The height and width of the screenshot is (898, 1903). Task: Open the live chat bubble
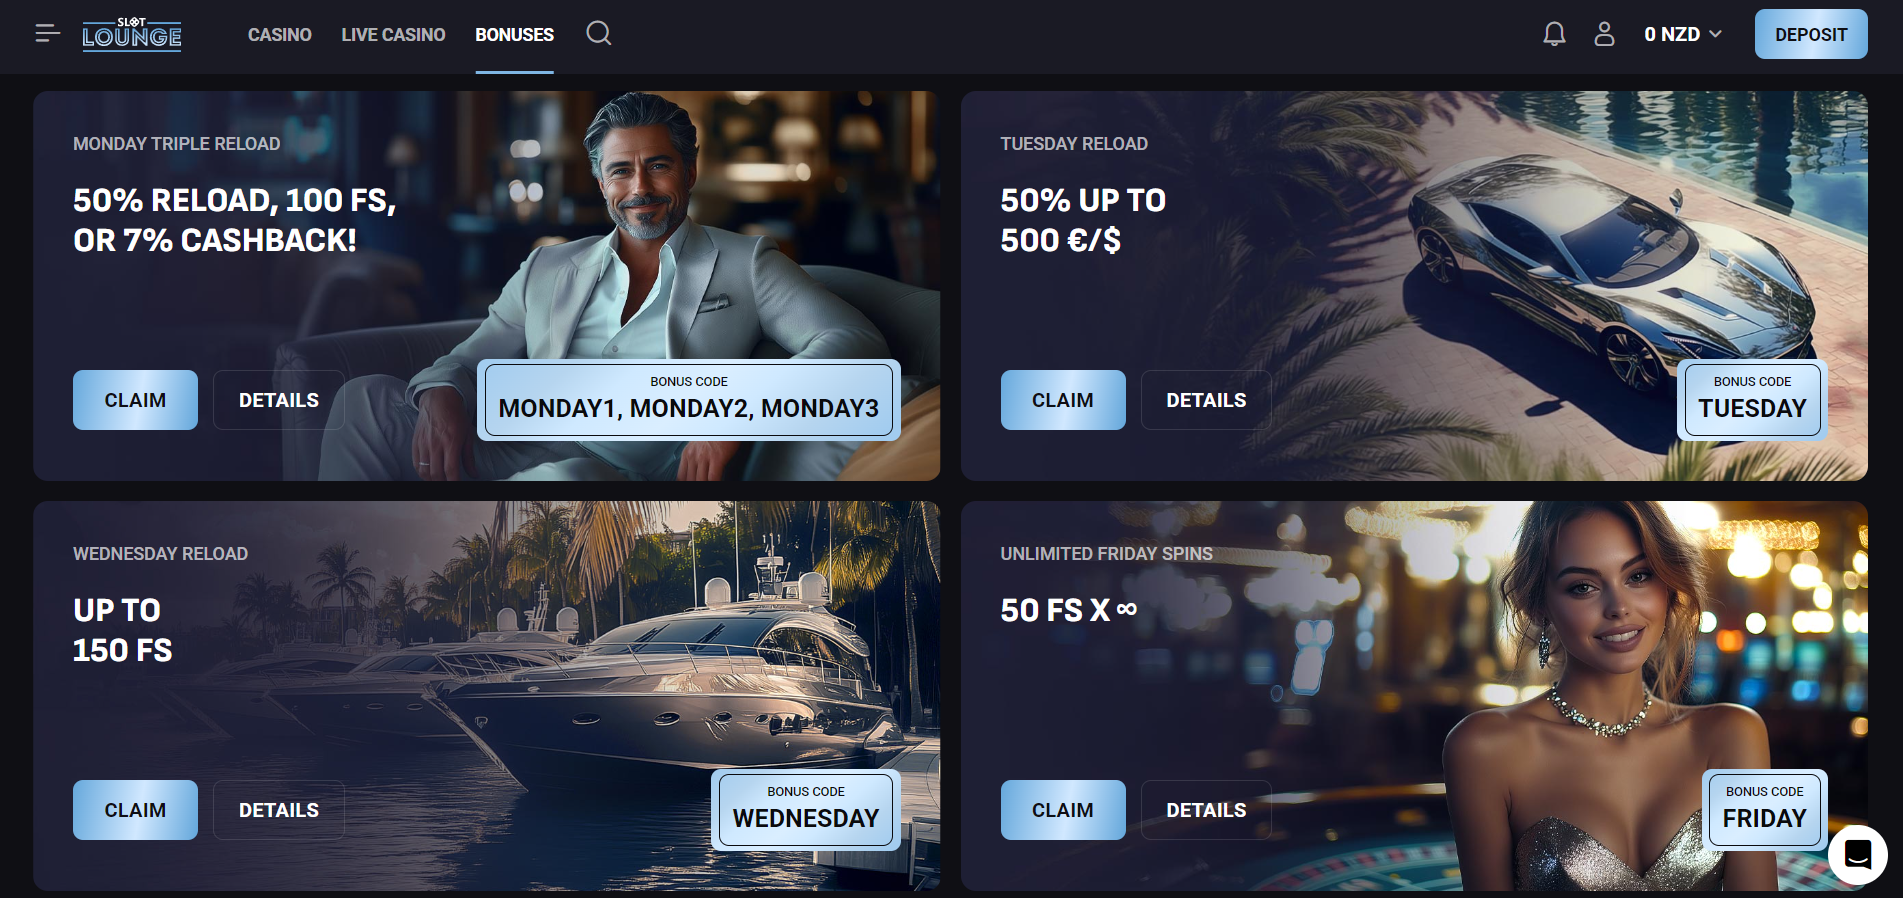point(1857,854)
